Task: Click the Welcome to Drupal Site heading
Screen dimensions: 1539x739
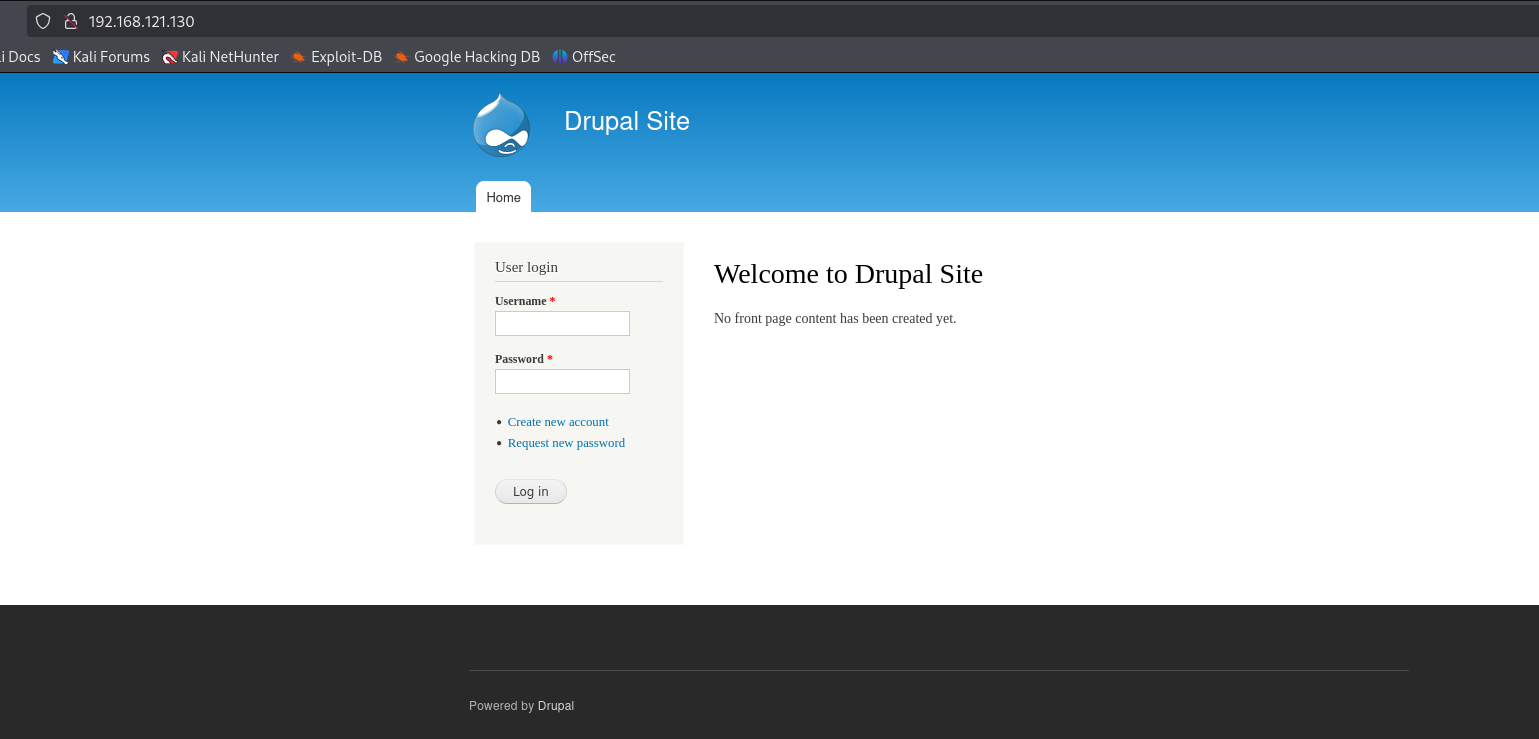Action: pos(848,274)
